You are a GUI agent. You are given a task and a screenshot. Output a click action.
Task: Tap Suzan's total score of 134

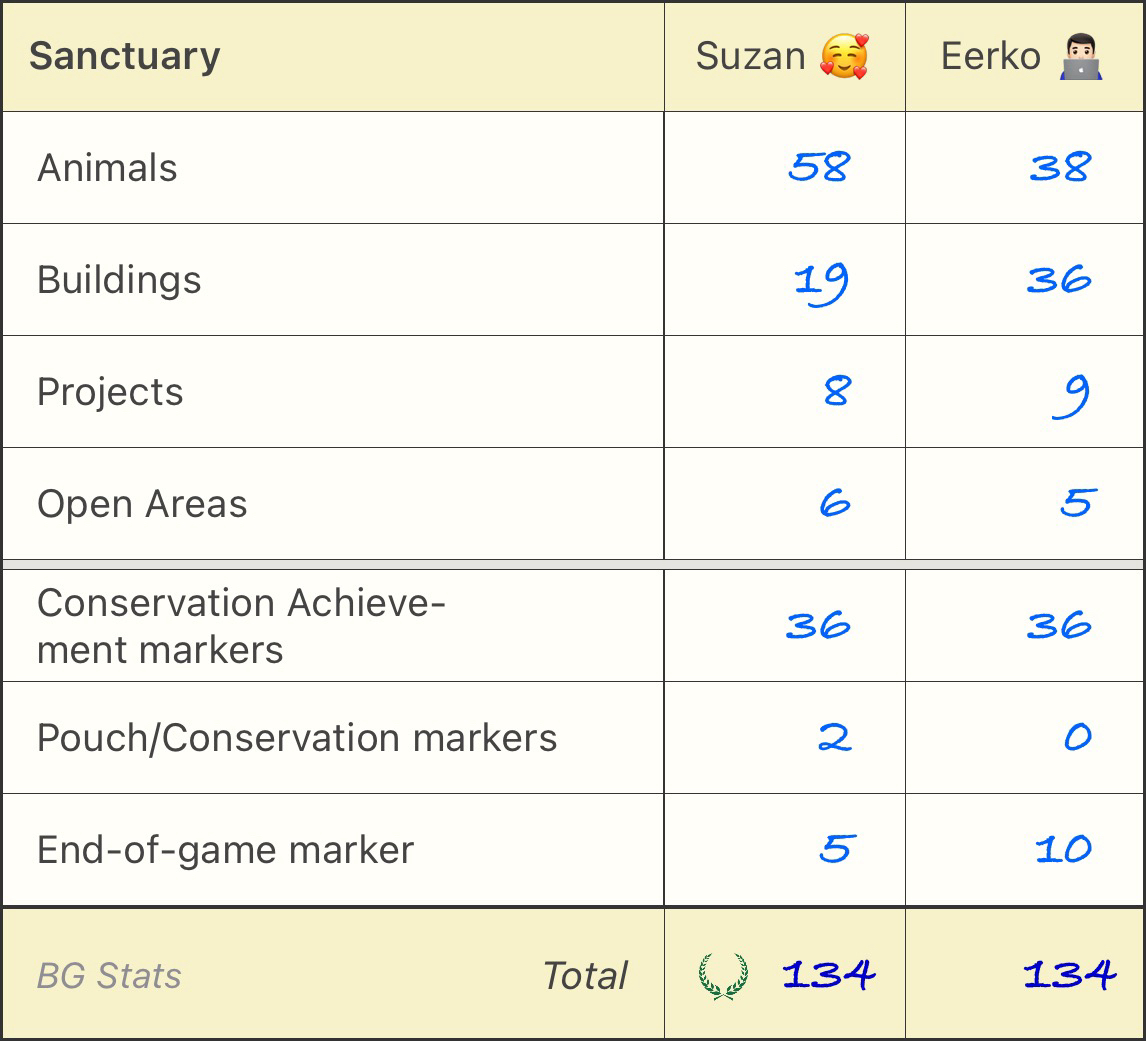point(829,974)
